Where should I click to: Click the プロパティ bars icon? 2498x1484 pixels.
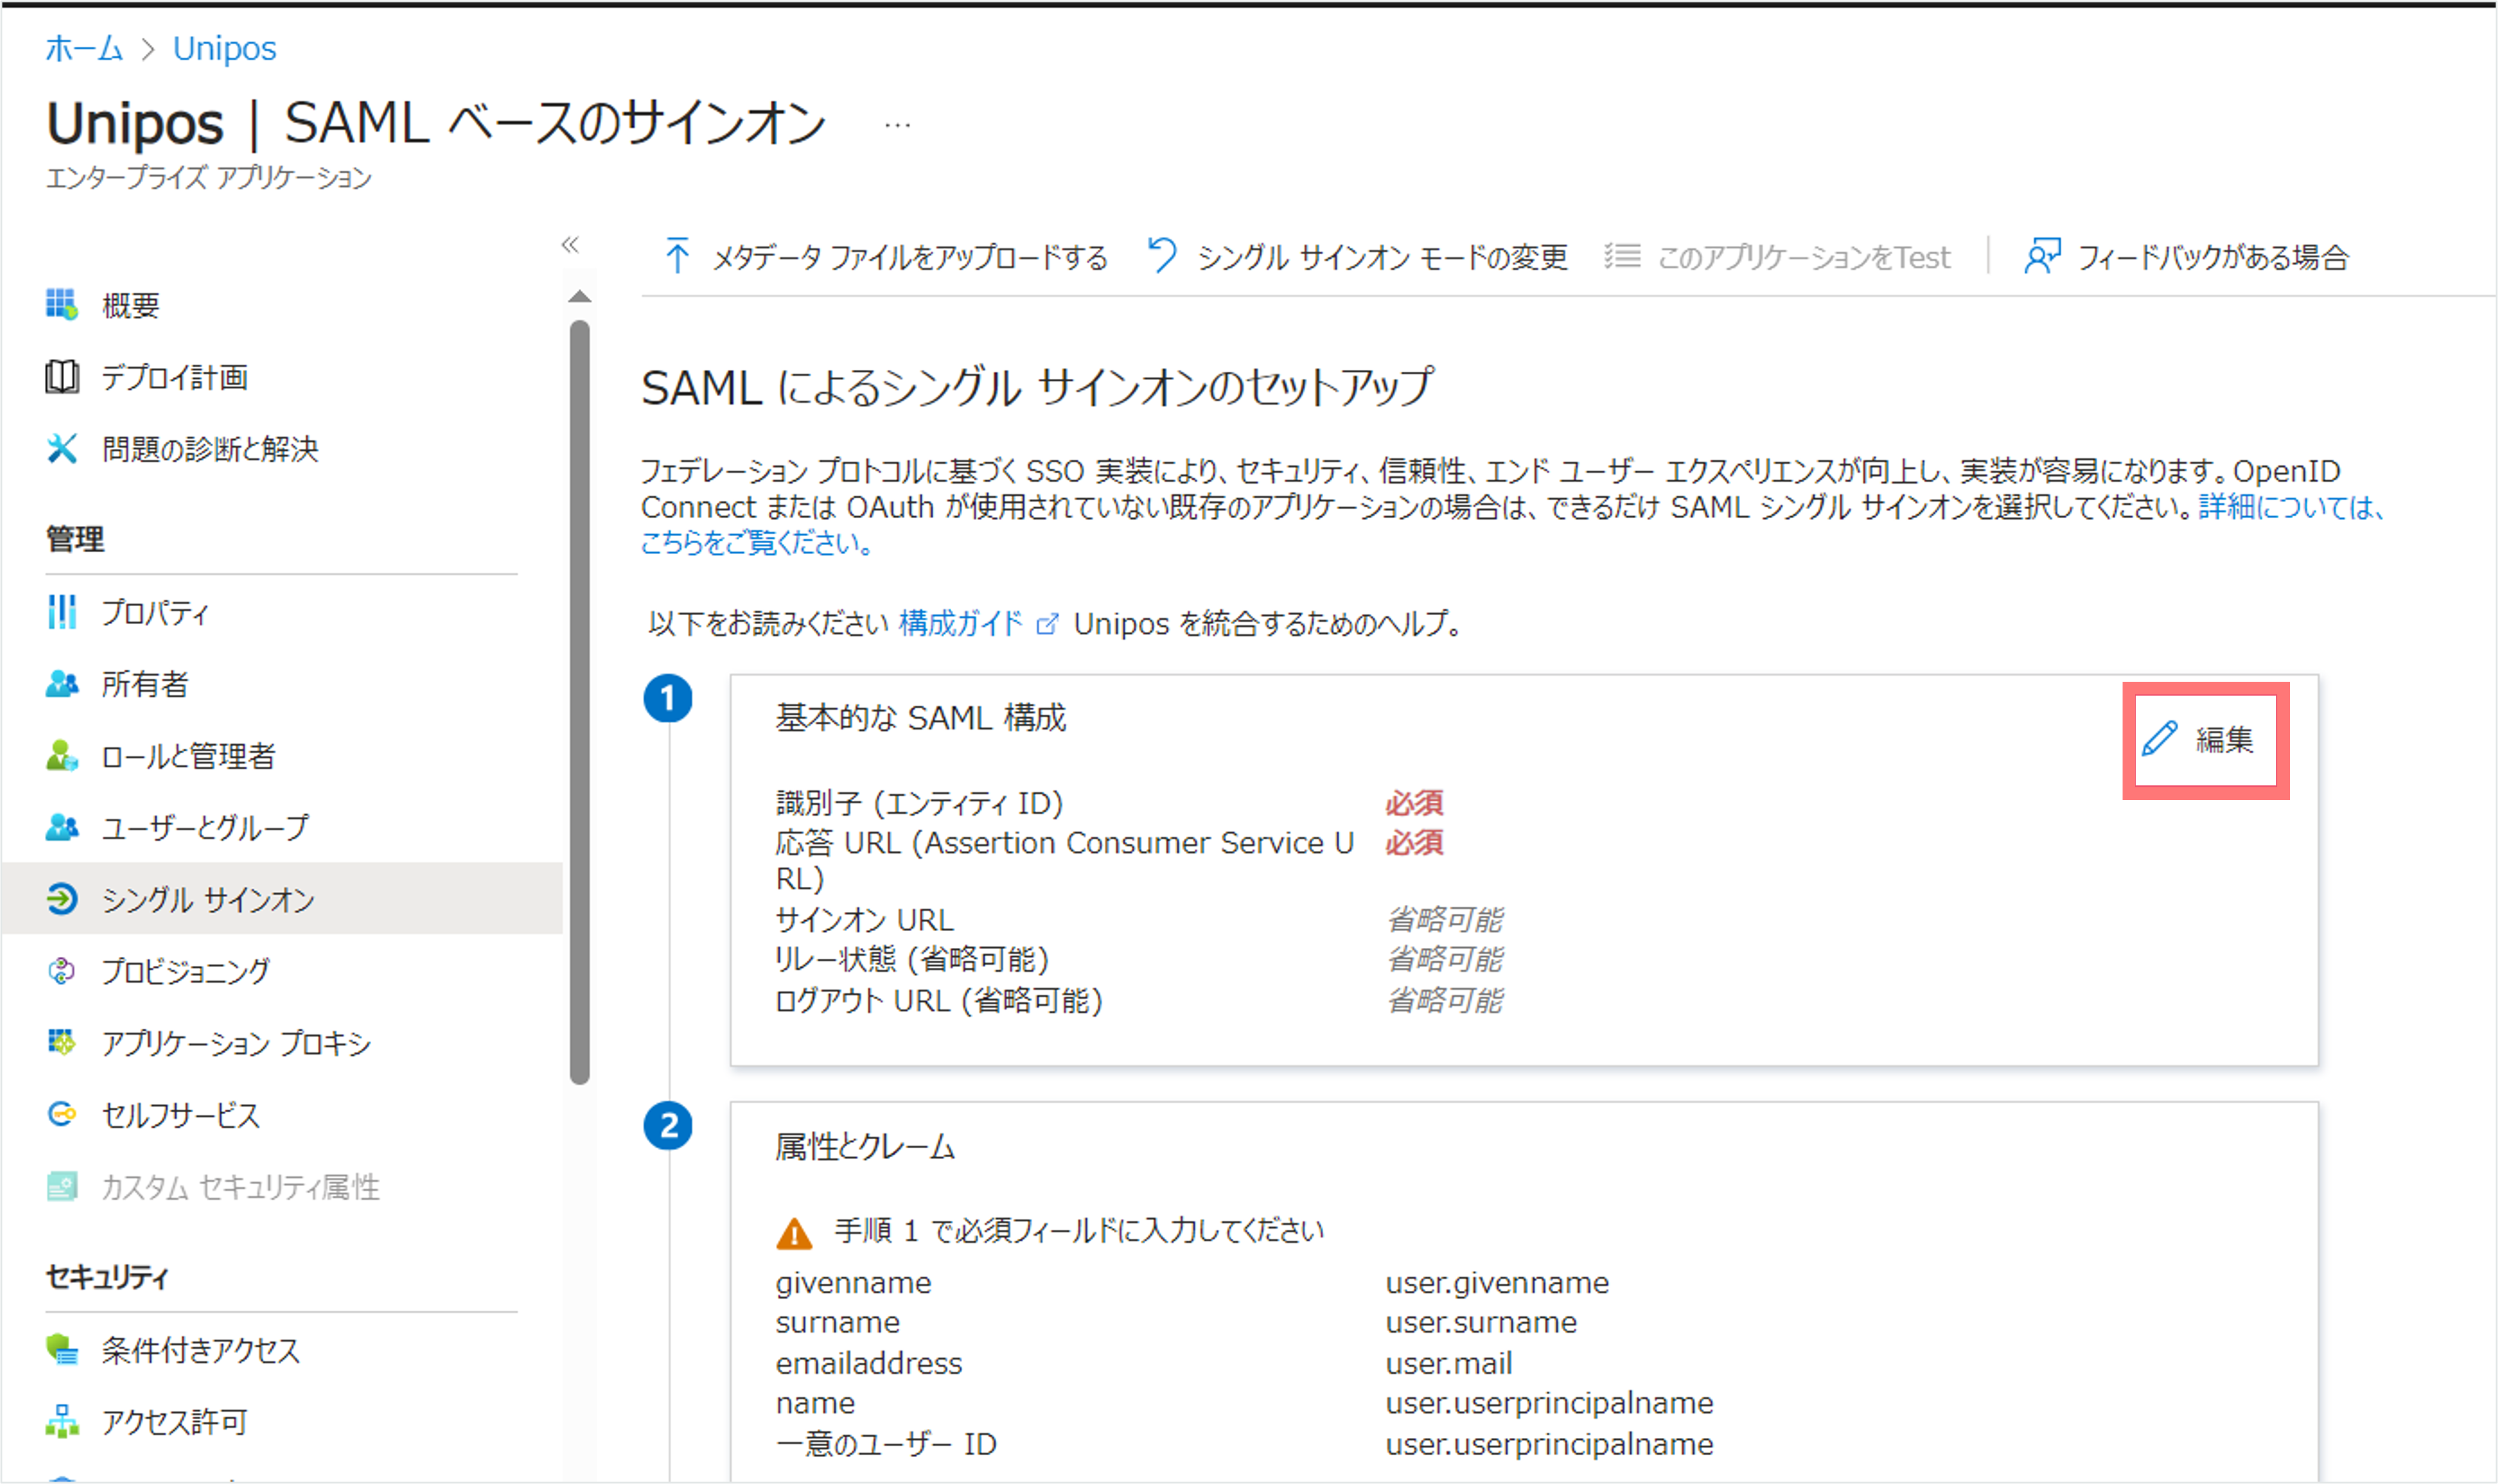point(62,612)
